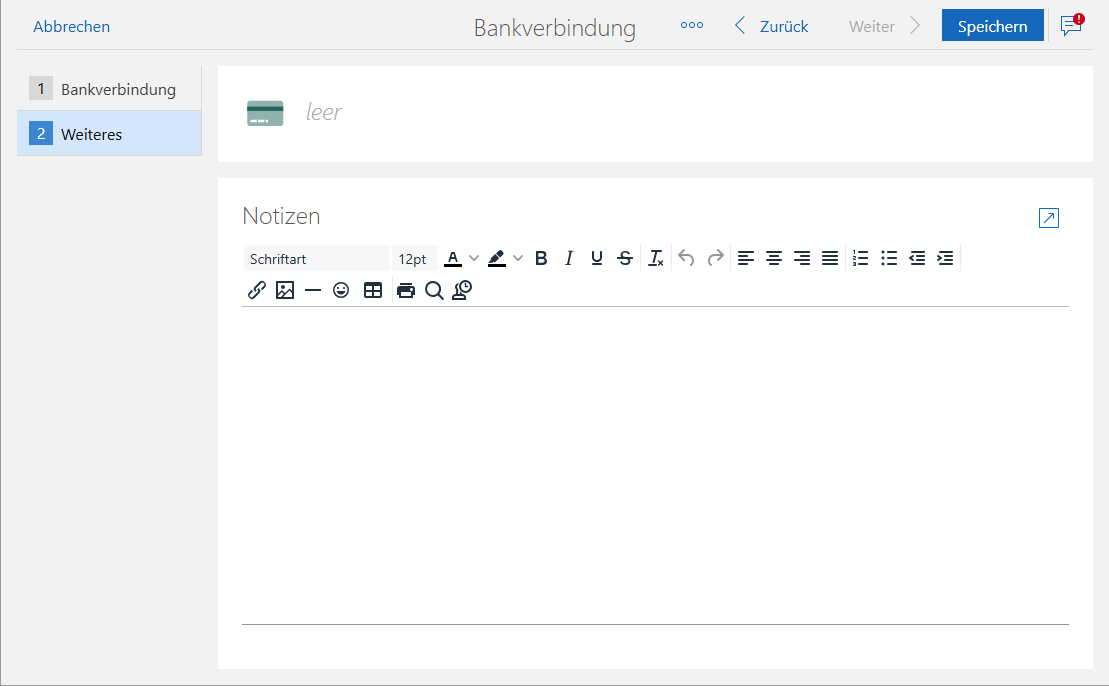Screen dimensions: 1109x686
Task: Open the Schriftart dropdown
Action: coord(316,258)
